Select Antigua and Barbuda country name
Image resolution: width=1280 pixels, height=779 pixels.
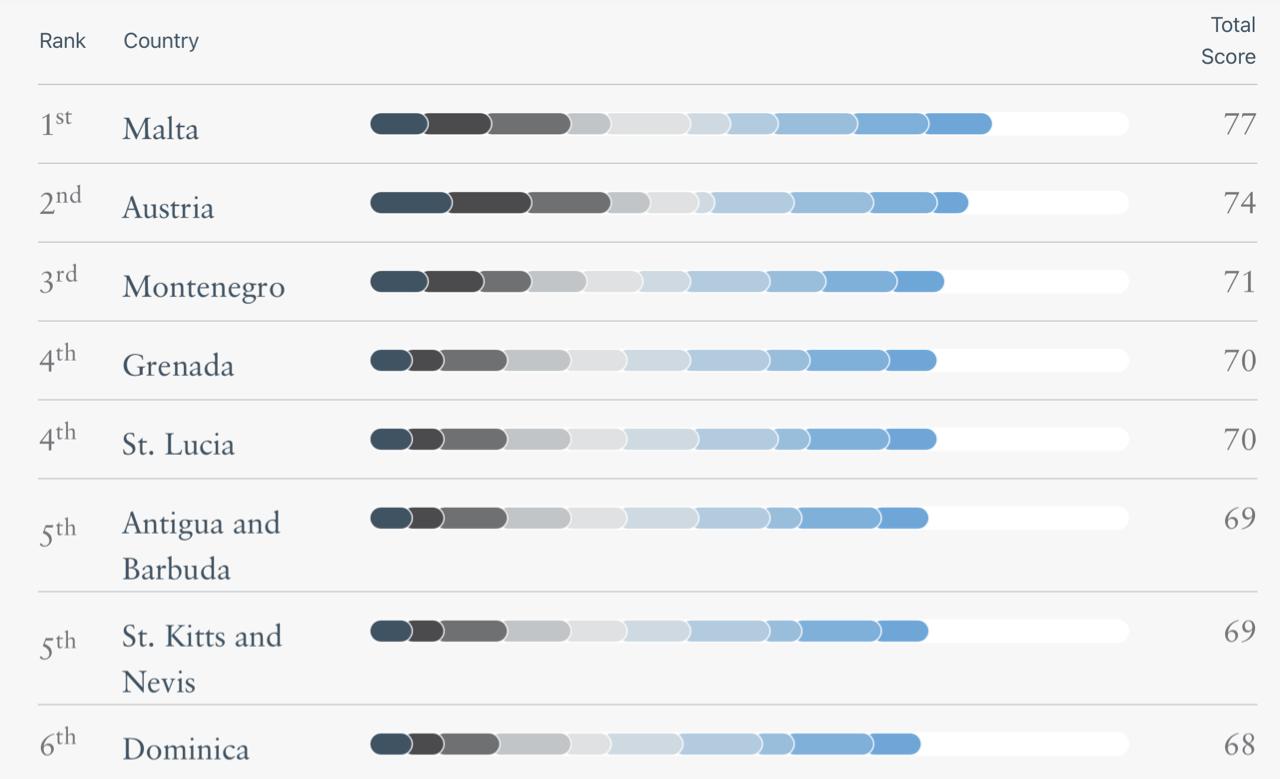click(201, 545)
